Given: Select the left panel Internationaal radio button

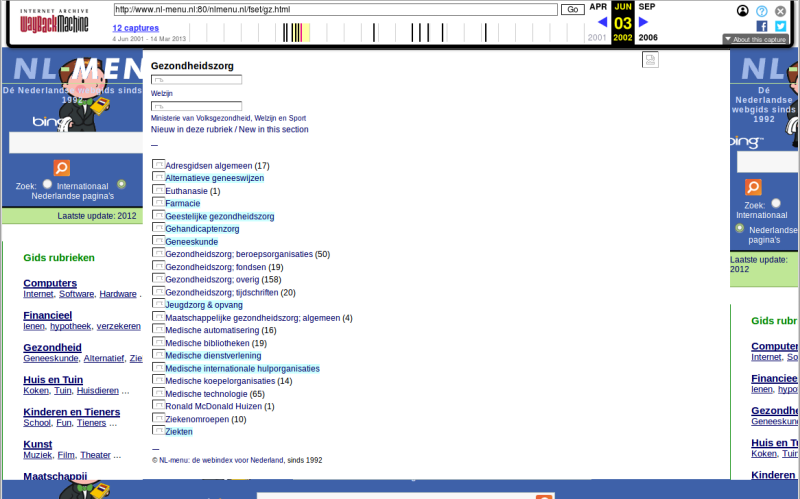Looking at the screenshot, I should [48, 184].
